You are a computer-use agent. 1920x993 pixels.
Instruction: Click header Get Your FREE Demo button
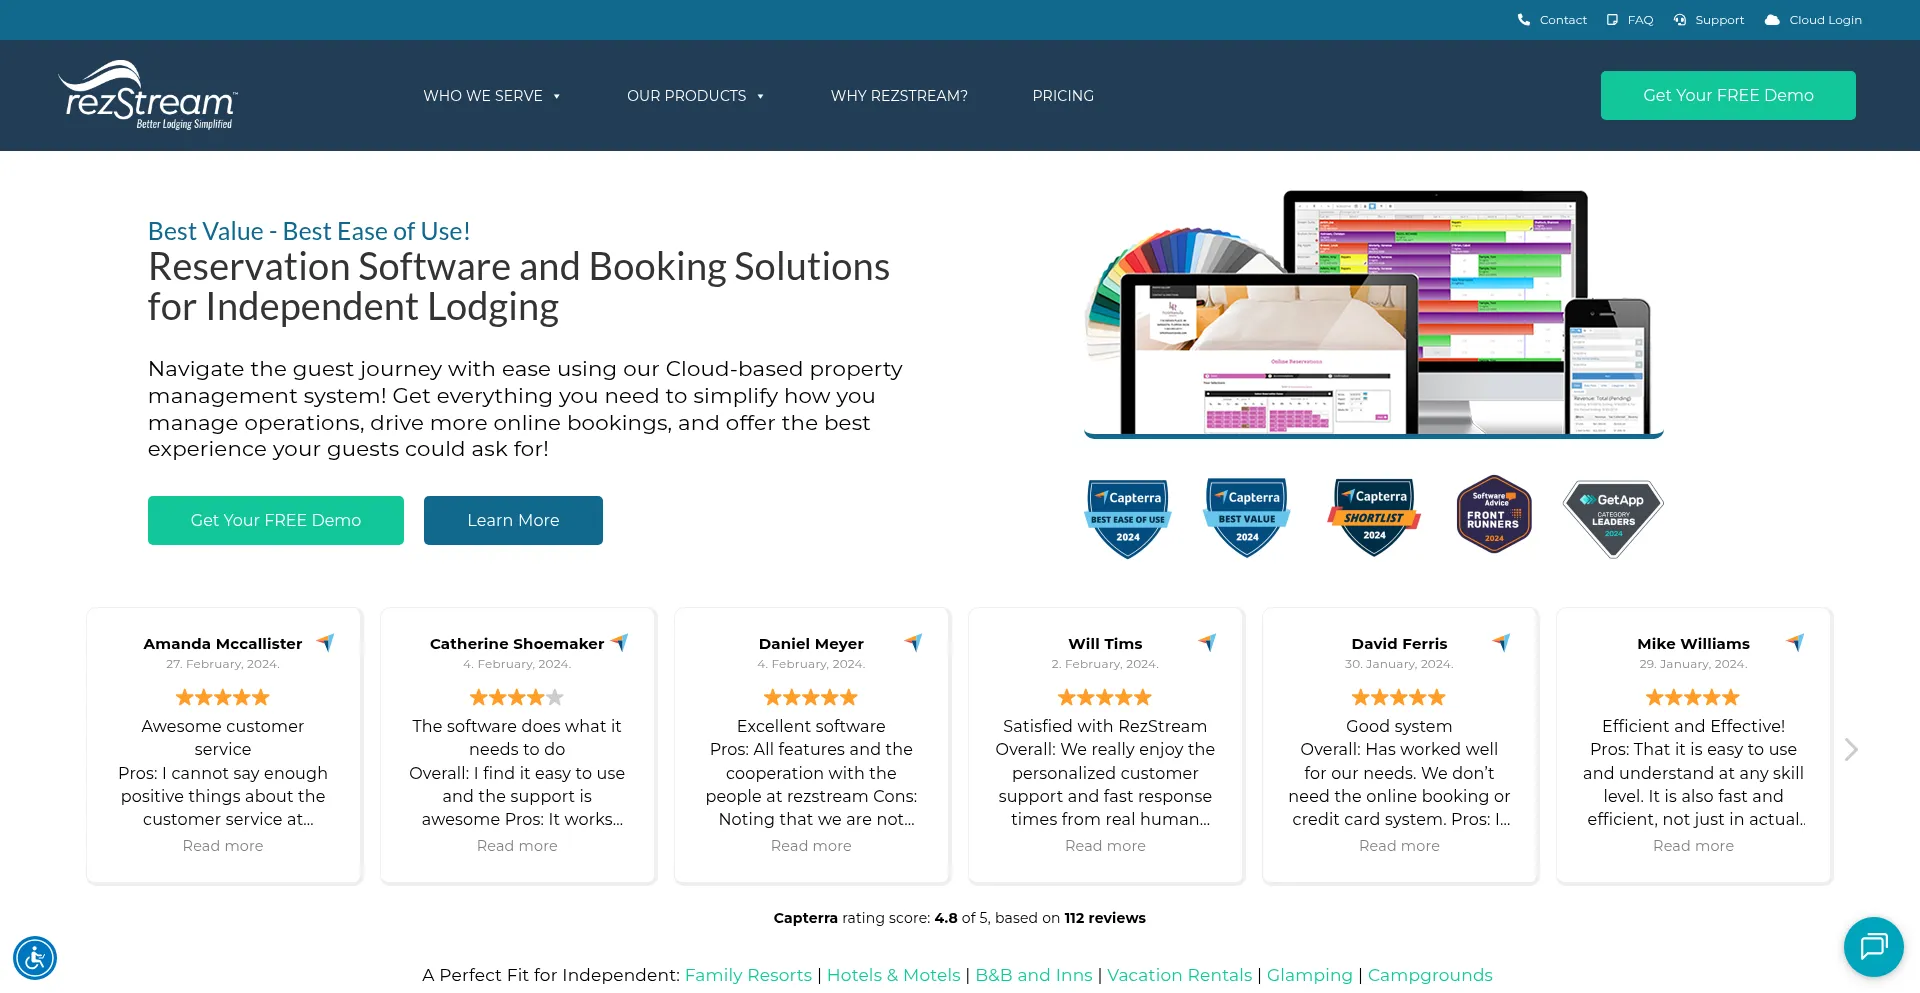[1728, 95]
